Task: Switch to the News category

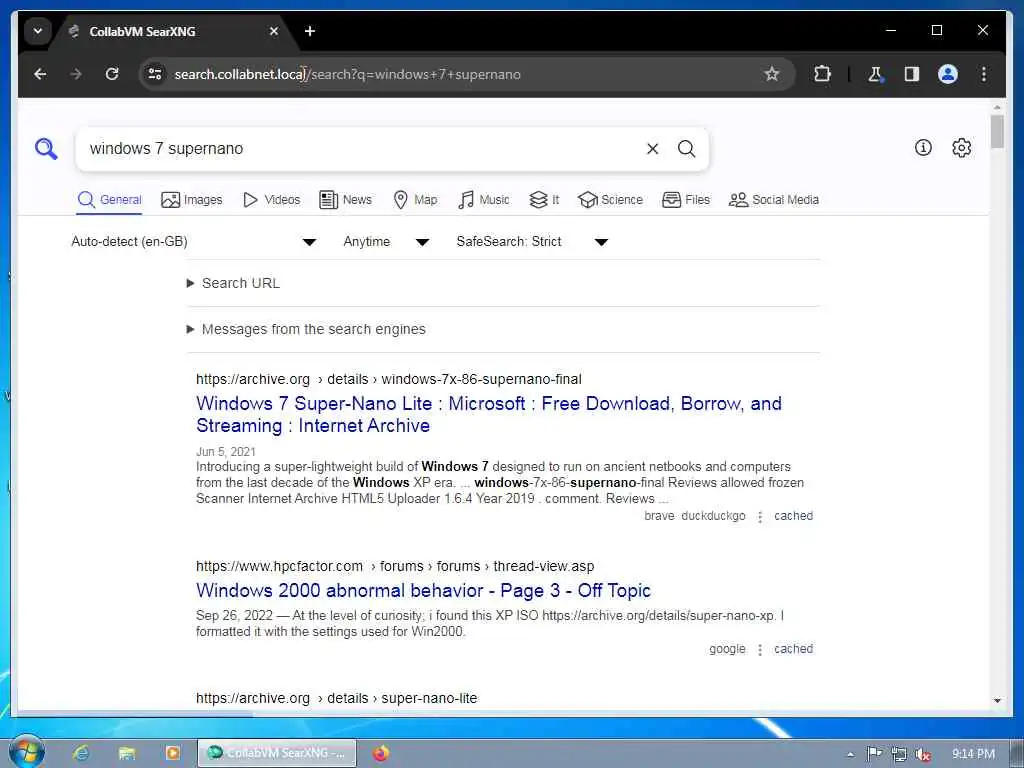Action: [345, 200]
